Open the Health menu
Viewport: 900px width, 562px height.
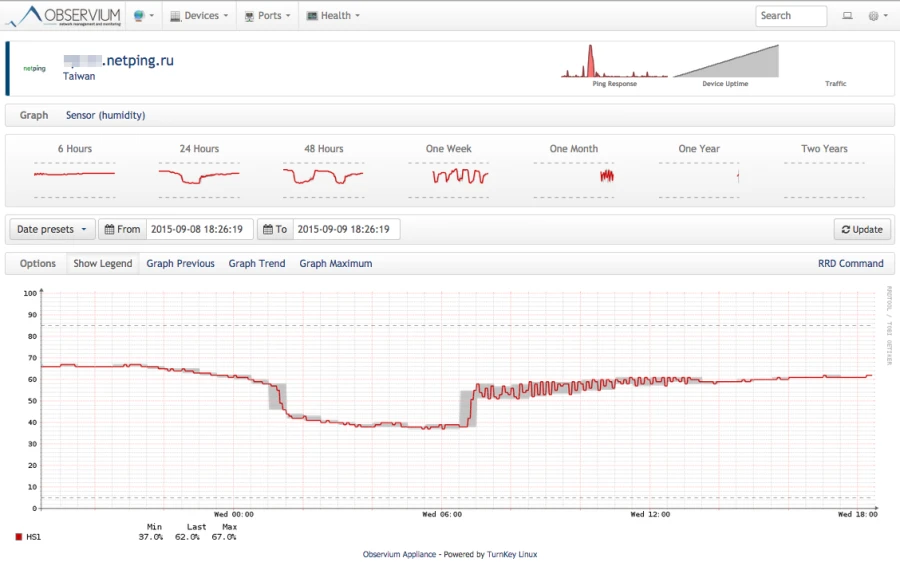pyautogui.click(x=333, y=16)
